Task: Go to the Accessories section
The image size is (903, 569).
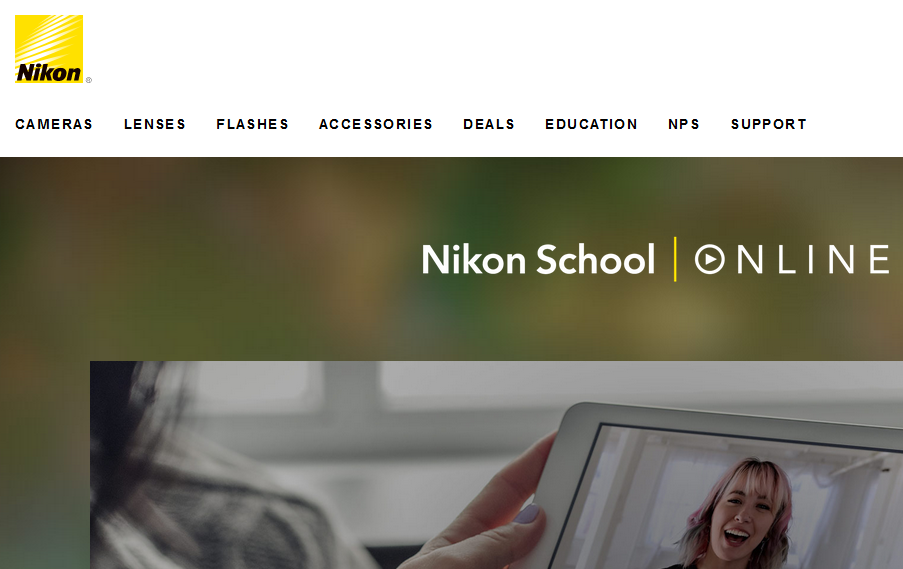Action: pos(376,124)
